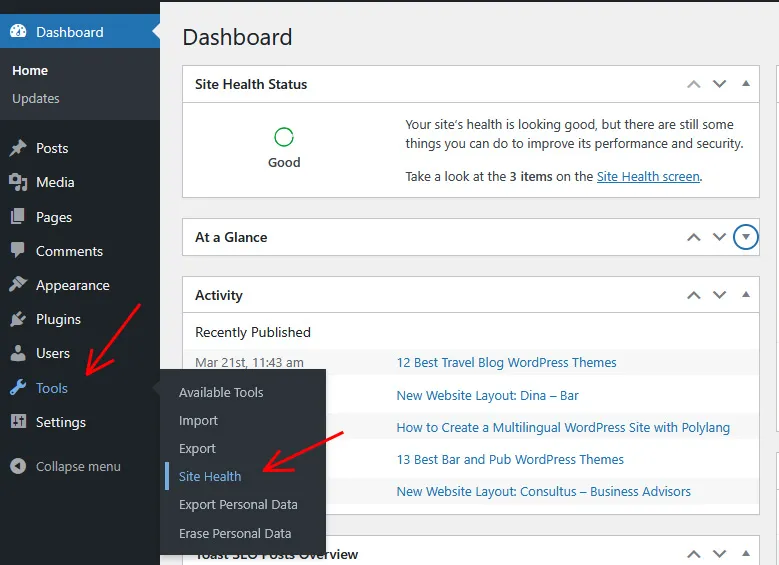The width and height of the screenshot is (779, 565).
Task: Click the Comments speech bubble icon
Action: (x=18, y=250)
